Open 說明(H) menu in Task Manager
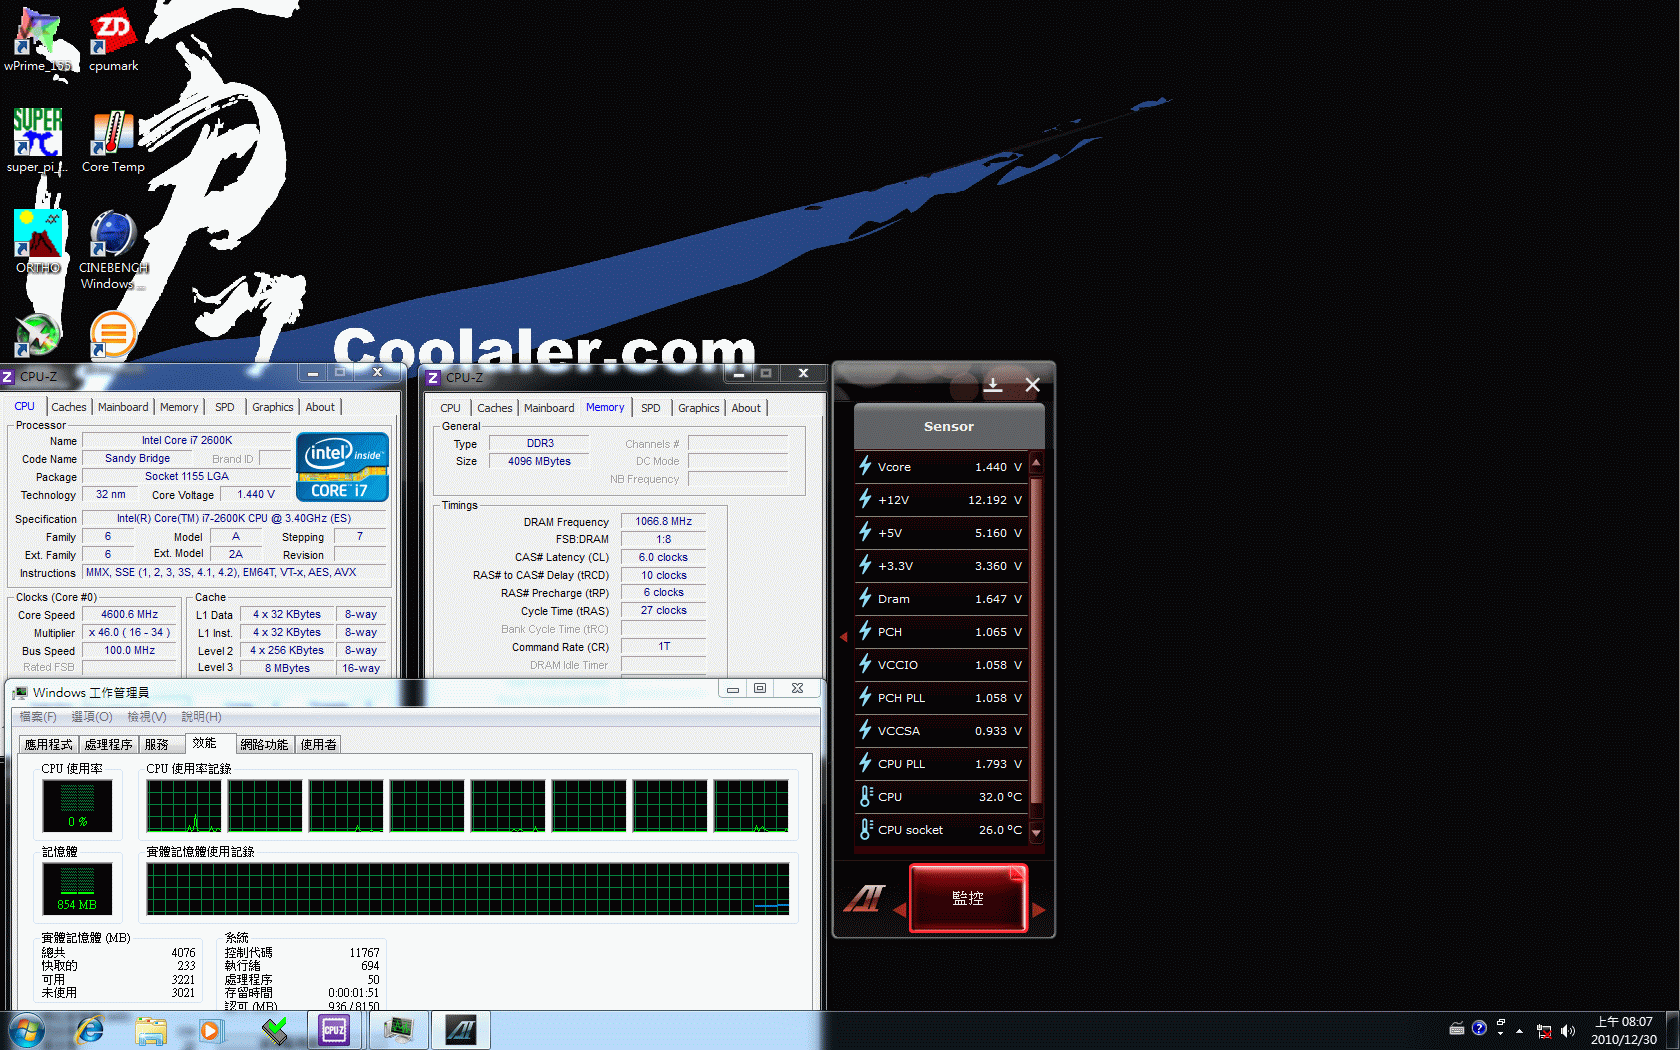1680x1050 pixels. pos(202,717)
